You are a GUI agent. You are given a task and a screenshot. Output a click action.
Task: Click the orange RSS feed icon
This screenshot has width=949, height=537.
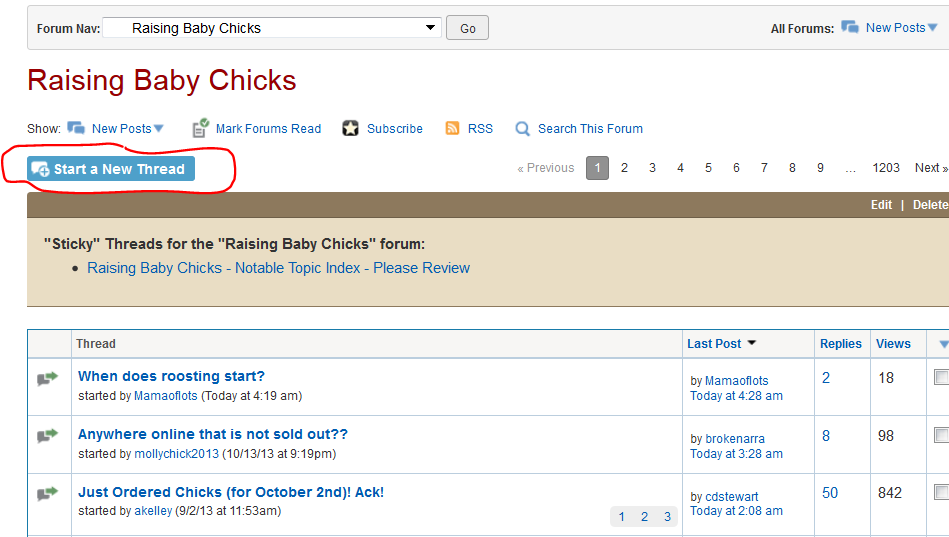coord(452,128)
